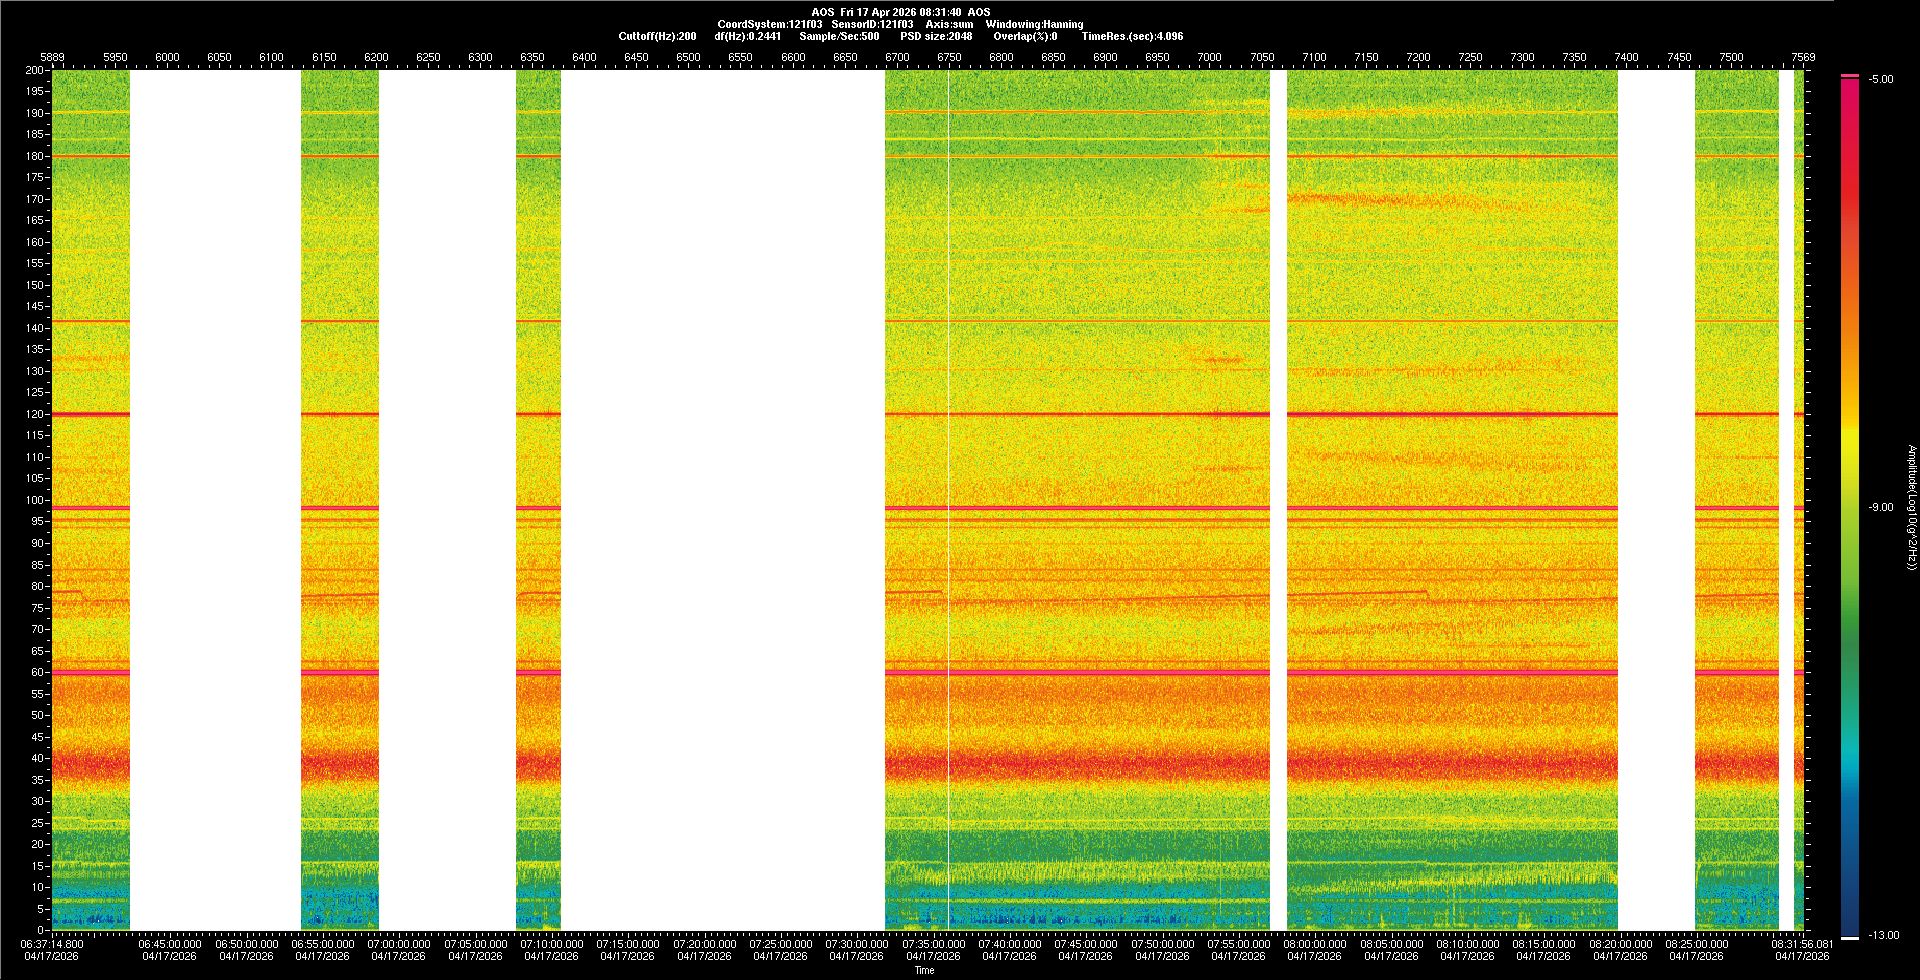The height and width of the screenshot is (980, 1920).
Task: Click the 6750 tick on the top axis
Action: pos(949,57)
